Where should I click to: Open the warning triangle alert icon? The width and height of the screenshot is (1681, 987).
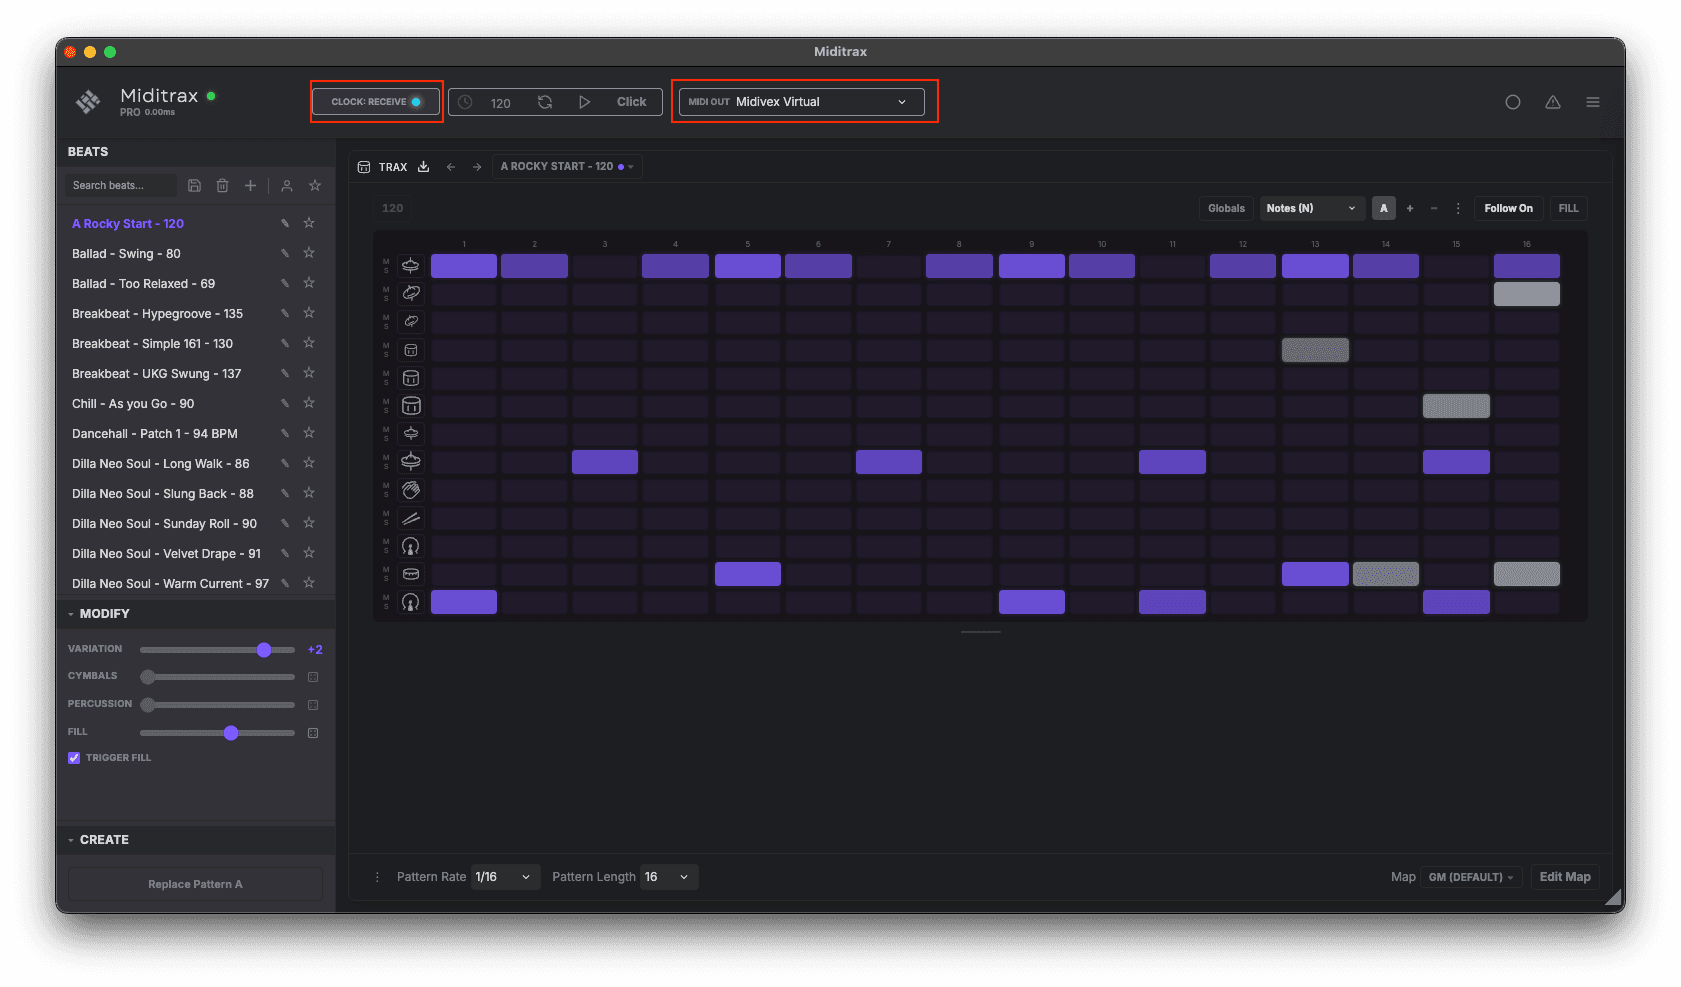click(1553, 102)
